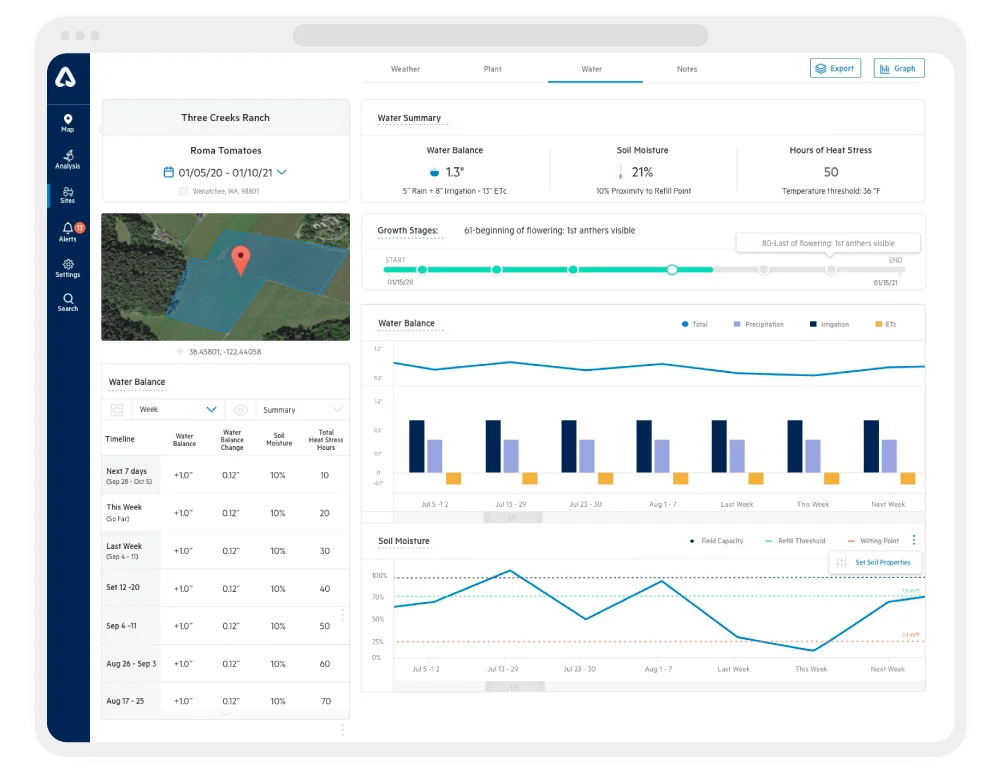
Task: Open the three-dot menu on the Soil Moisture chart
Action: point(914,540)
